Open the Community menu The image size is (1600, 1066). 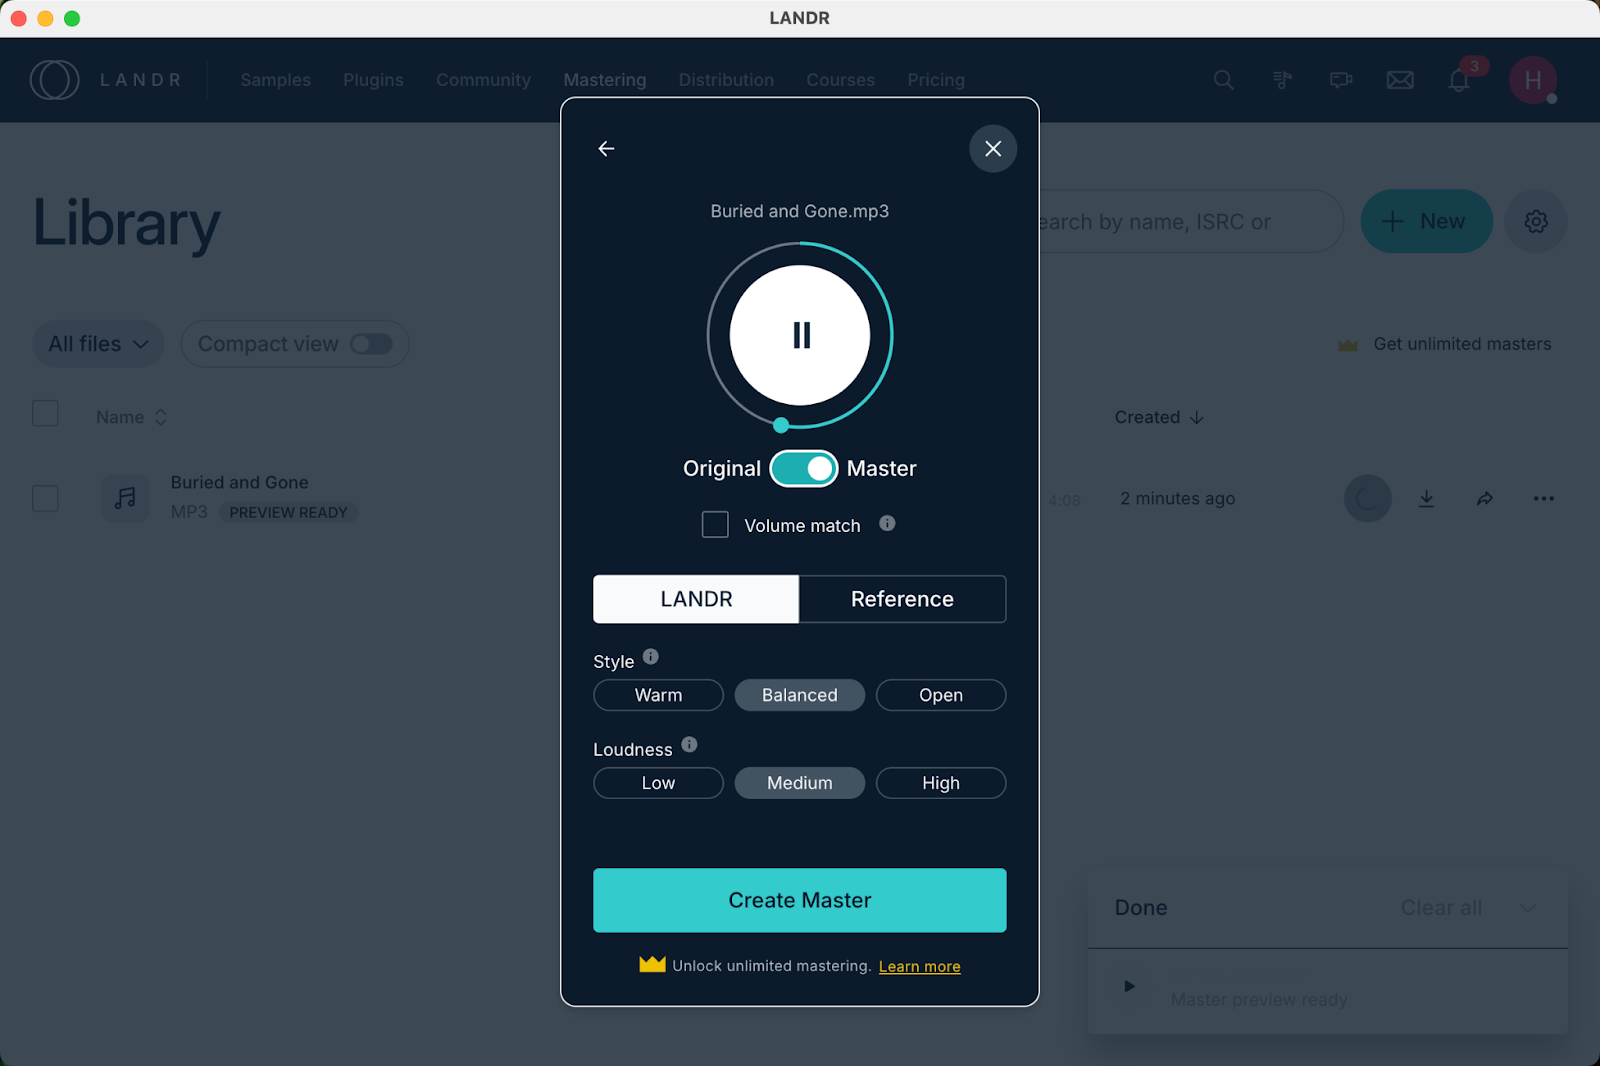pos(484,80)
